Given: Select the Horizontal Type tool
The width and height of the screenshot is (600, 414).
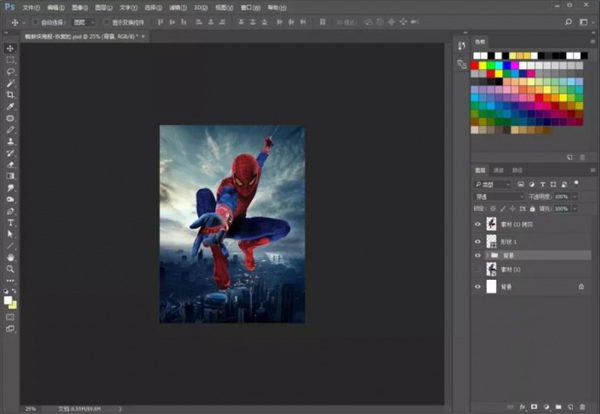Looking at the screenshot, I should click(x=11, y=222).
